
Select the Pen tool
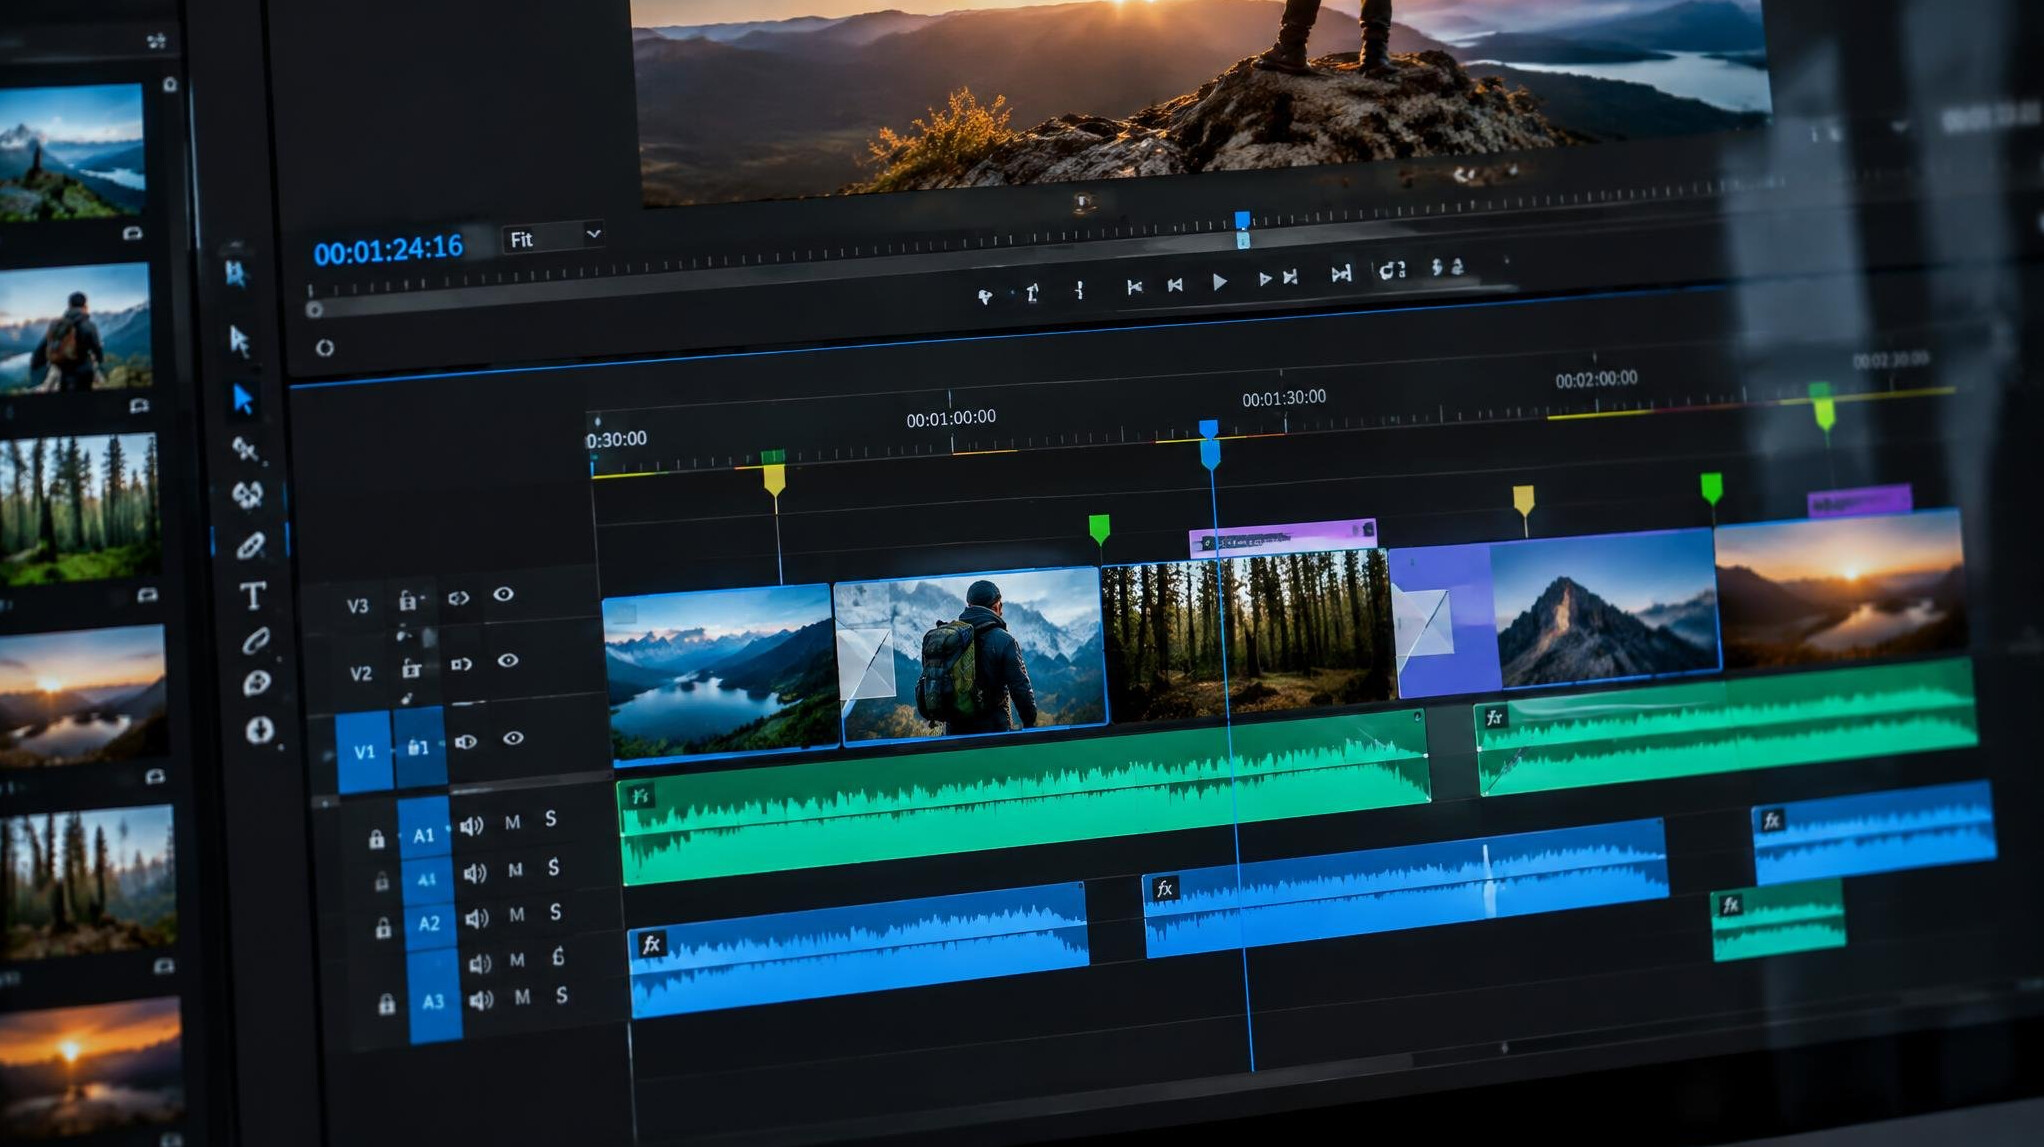point(250,545)
